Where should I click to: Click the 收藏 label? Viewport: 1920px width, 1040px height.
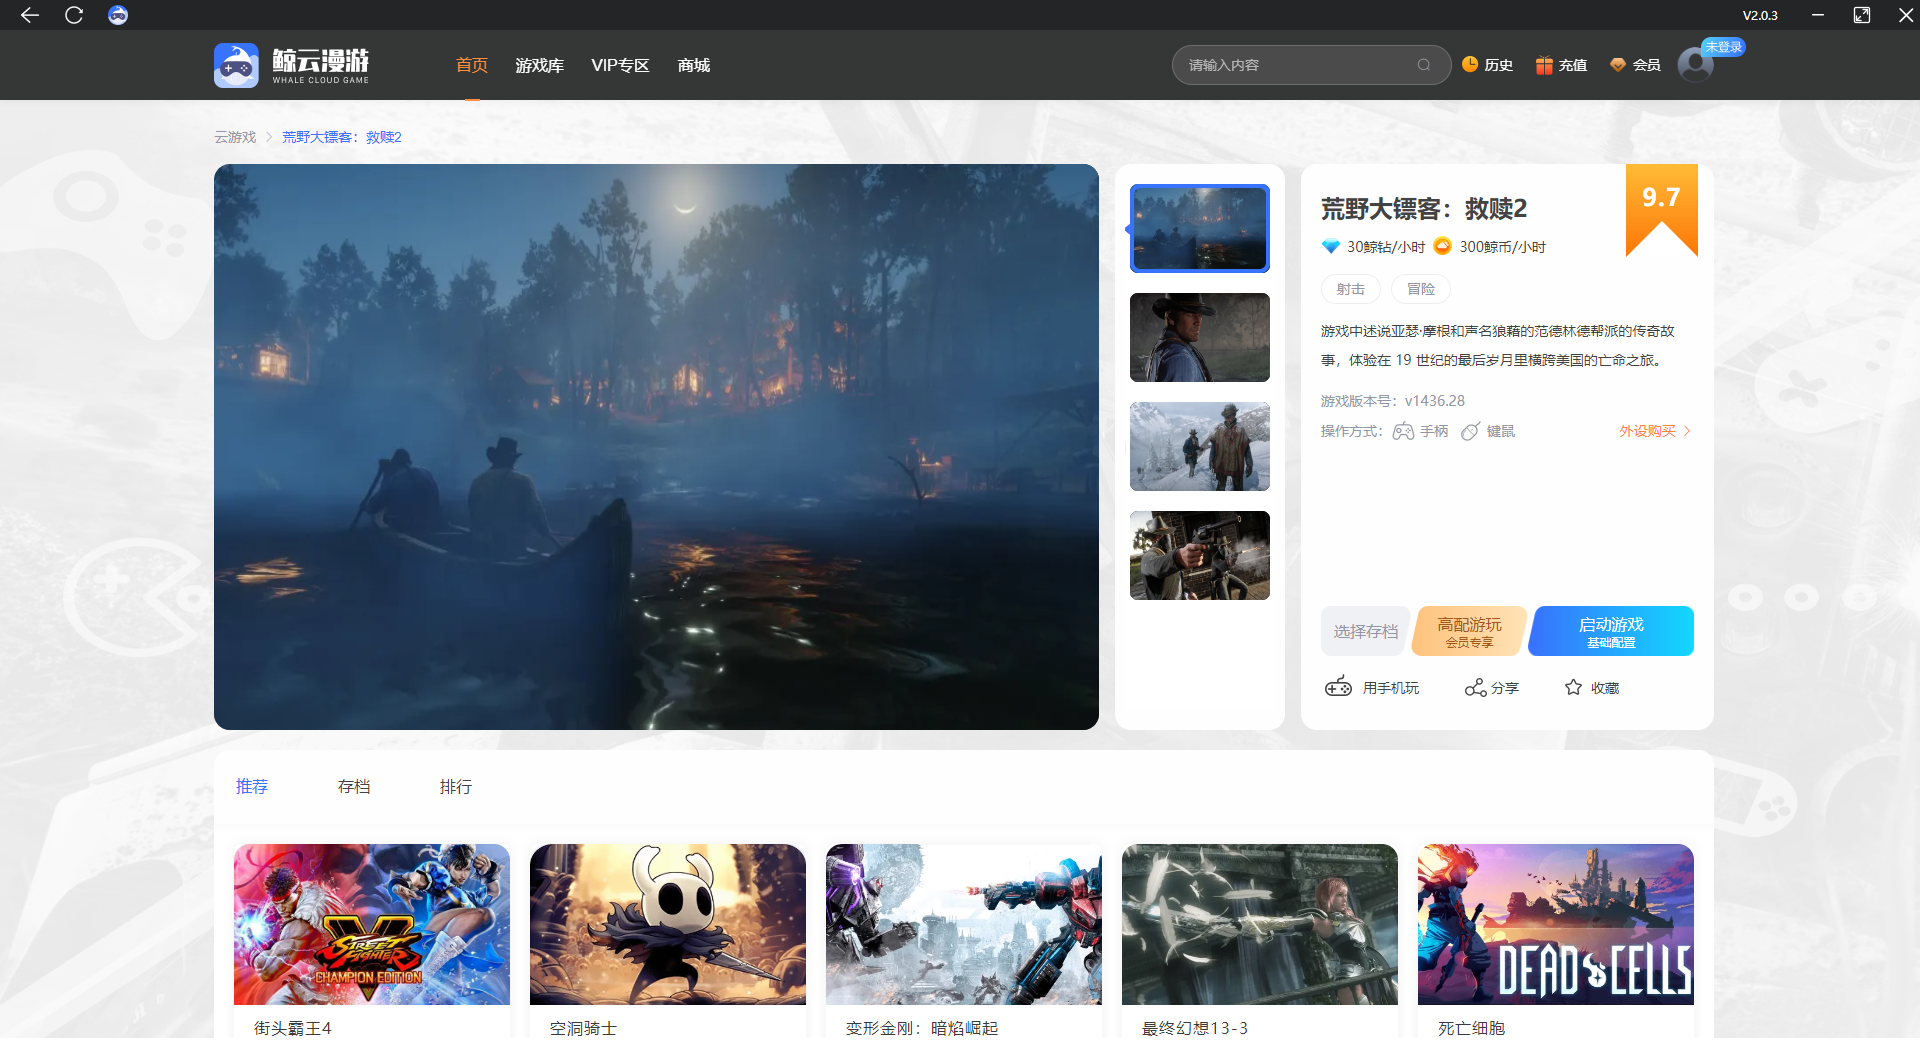click(x=1605, y=688)
